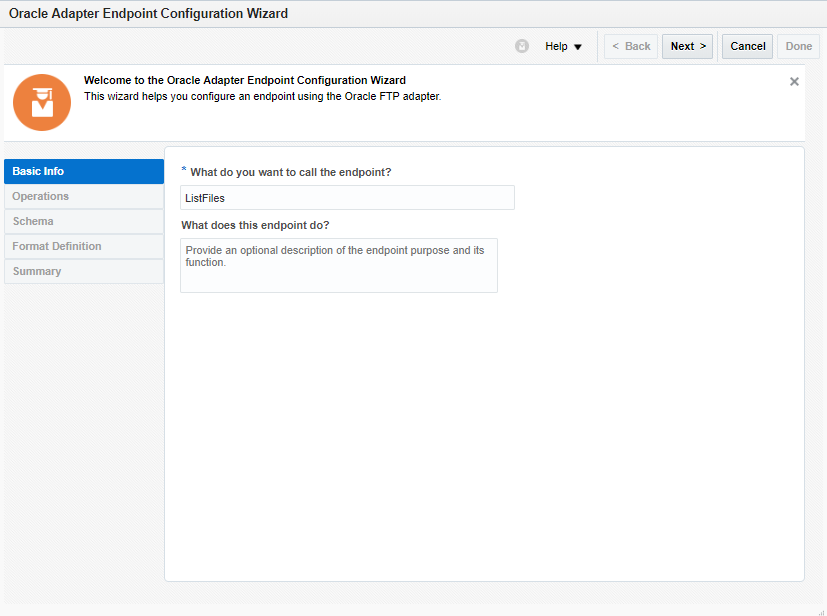This screenshot has height=616, width=827.
Task: Go to the Next wizard page
Action: [x=687, y=46]
